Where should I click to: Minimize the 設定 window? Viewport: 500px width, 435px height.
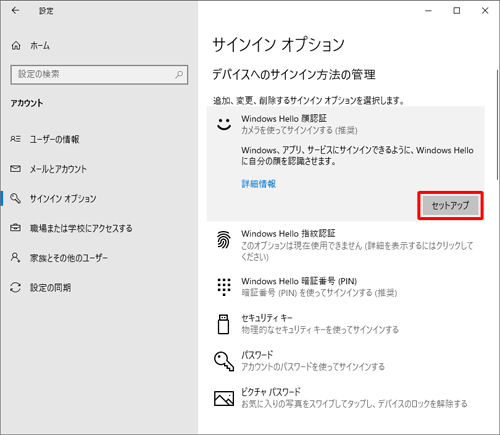coord(428,11)
